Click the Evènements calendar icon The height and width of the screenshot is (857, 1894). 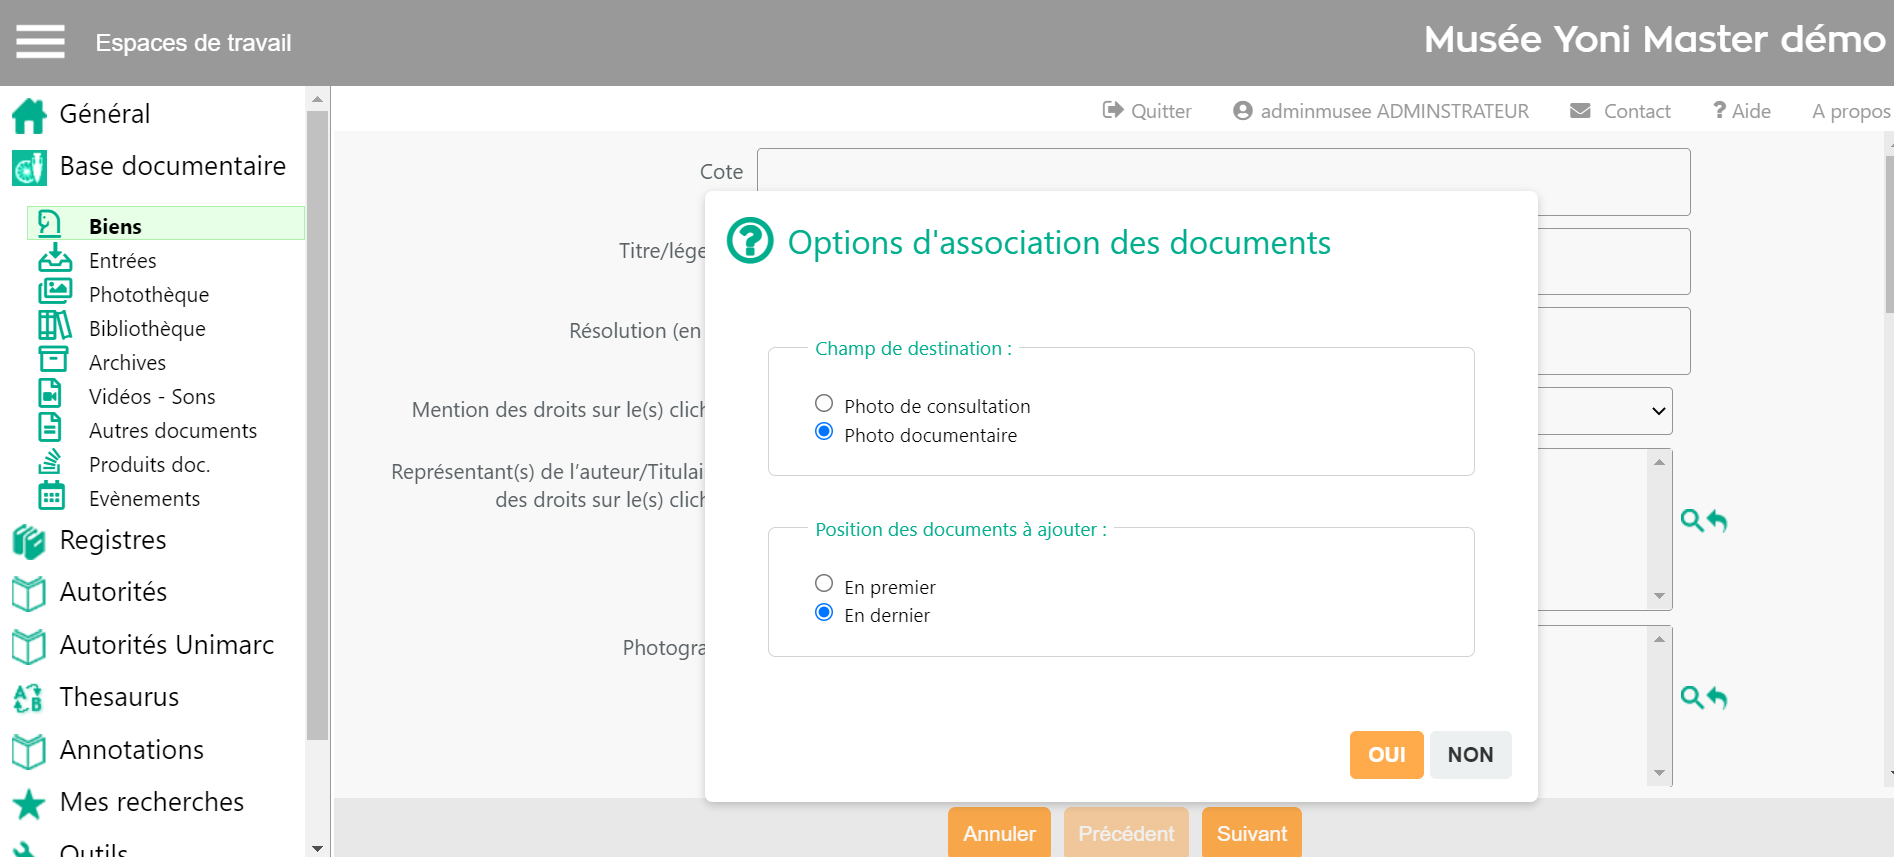click(52, 496)
